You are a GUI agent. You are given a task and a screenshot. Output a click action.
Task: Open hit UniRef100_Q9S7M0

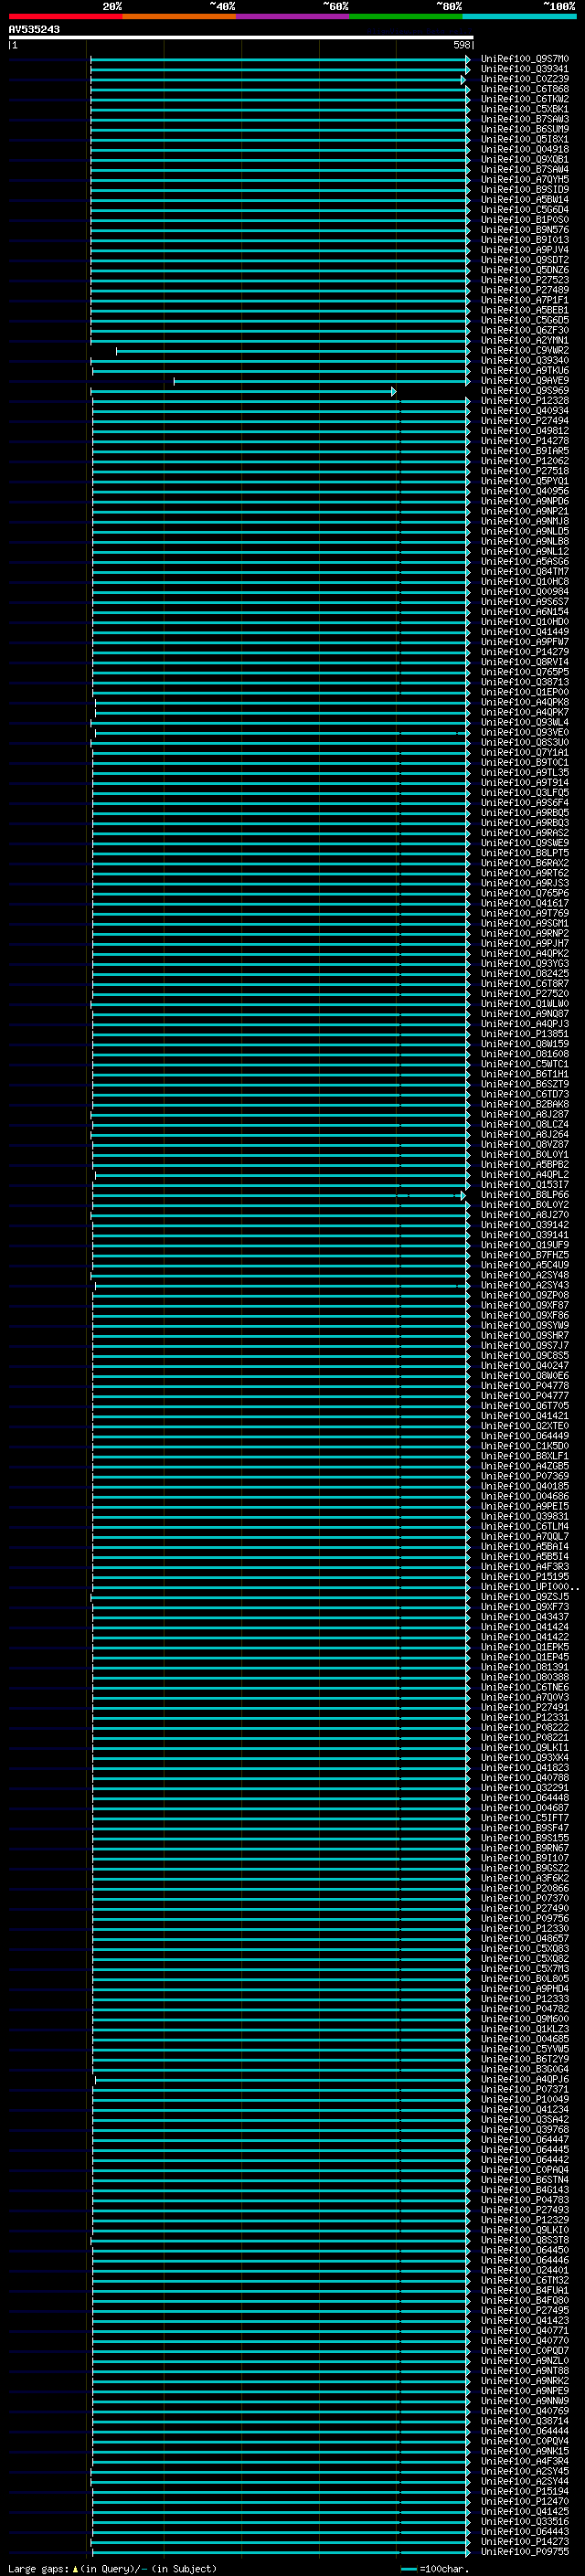(x=525, y=59)
